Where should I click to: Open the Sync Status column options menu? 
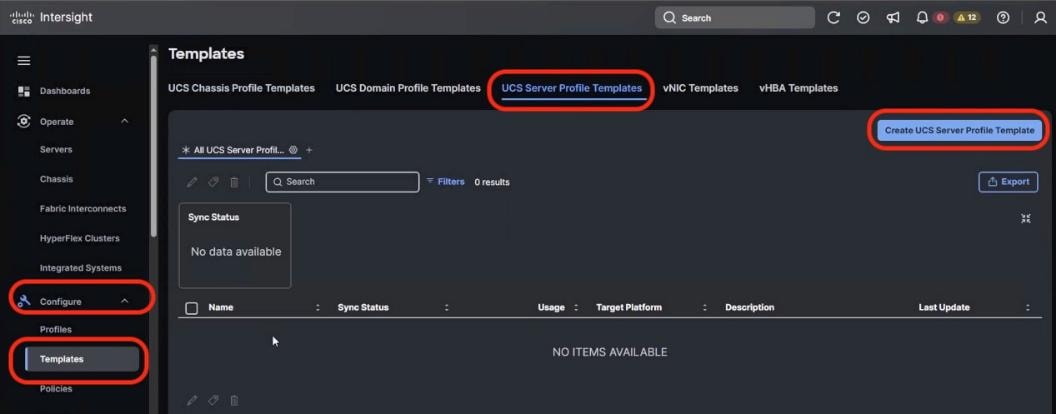click(x=447, y=308)
